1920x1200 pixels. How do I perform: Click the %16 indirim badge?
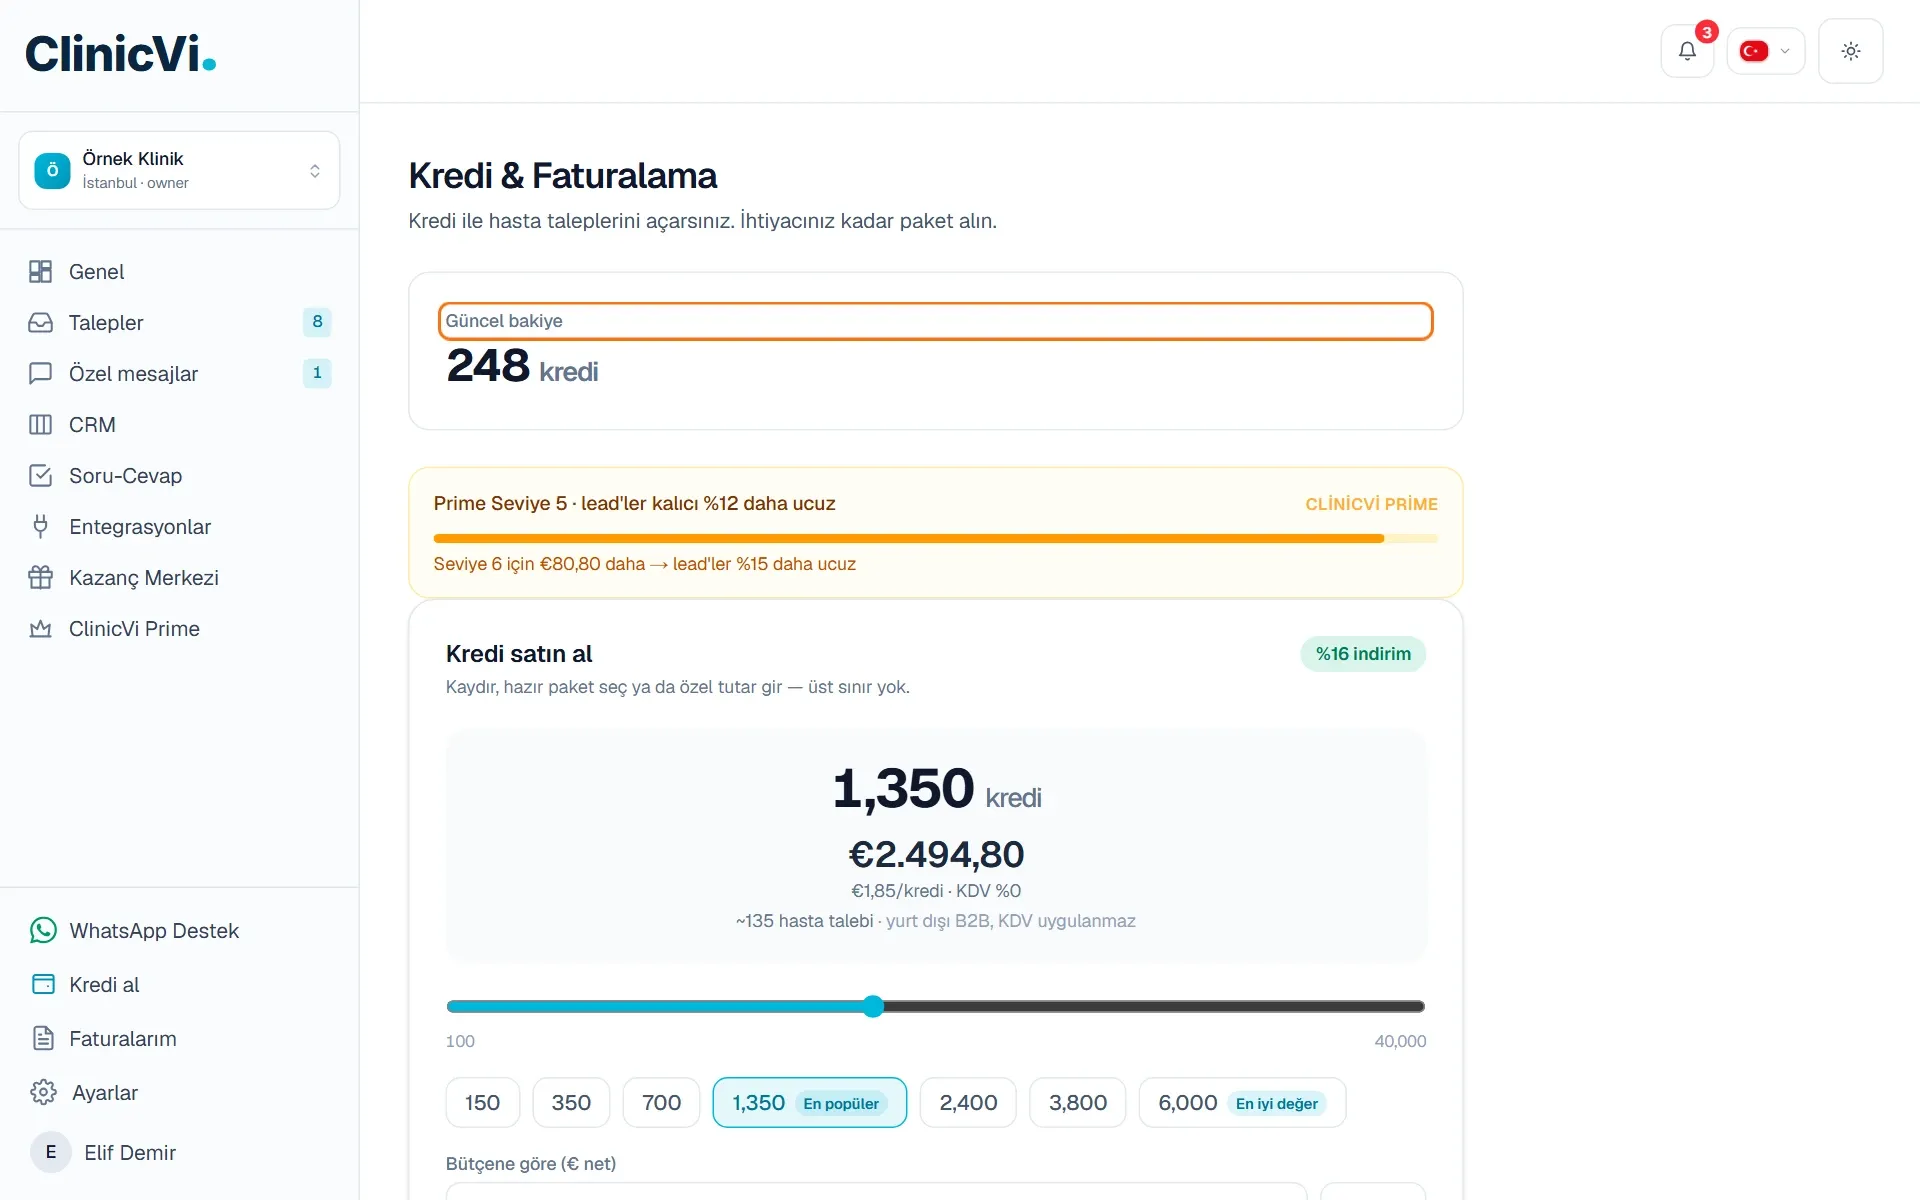pos(1363,654)
